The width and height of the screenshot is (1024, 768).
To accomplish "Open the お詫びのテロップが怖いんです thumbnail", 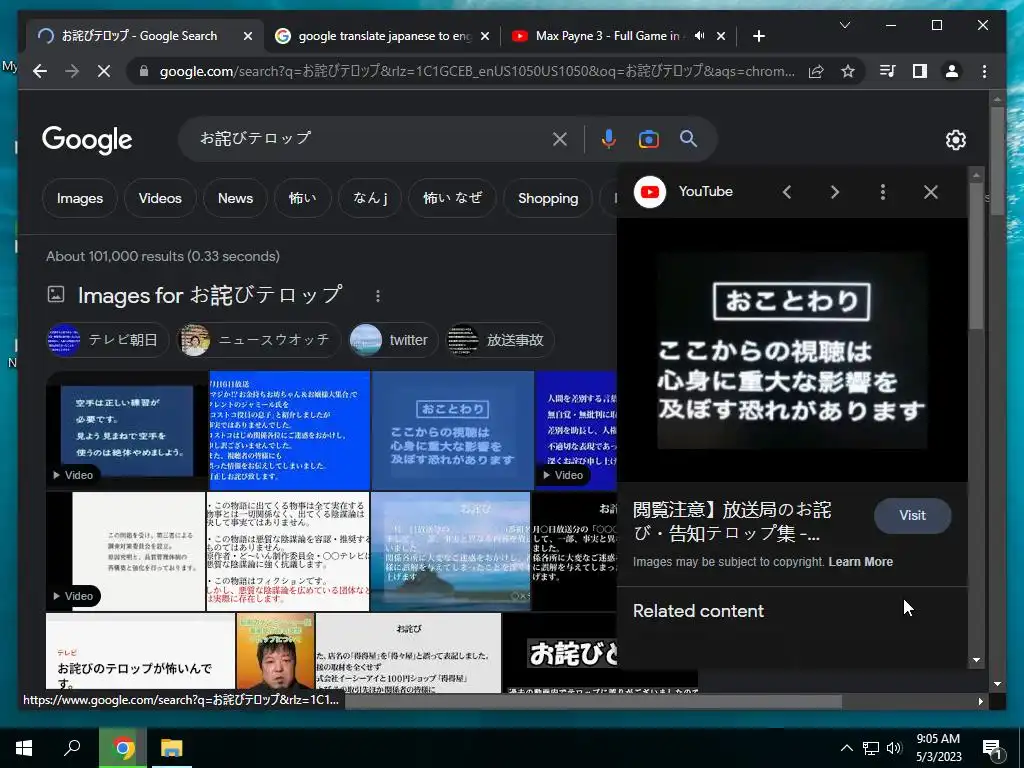I will [x=140, y=652].
